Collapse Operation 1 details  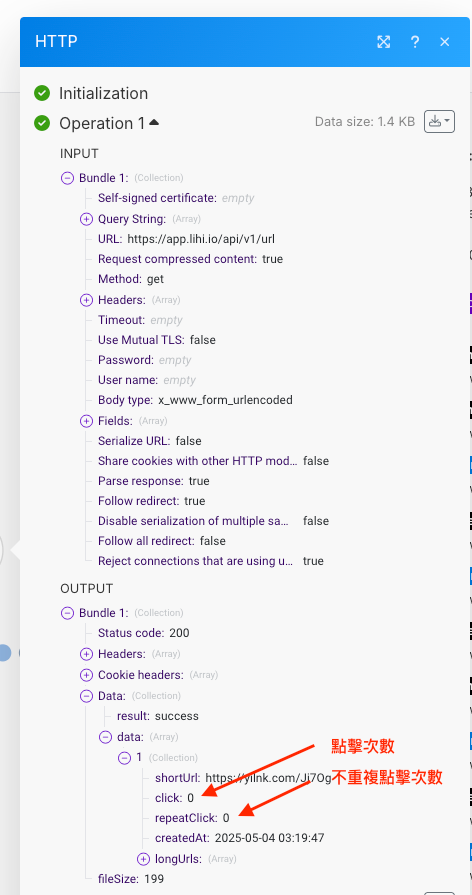pyautogui.click(x=154, y=122)
